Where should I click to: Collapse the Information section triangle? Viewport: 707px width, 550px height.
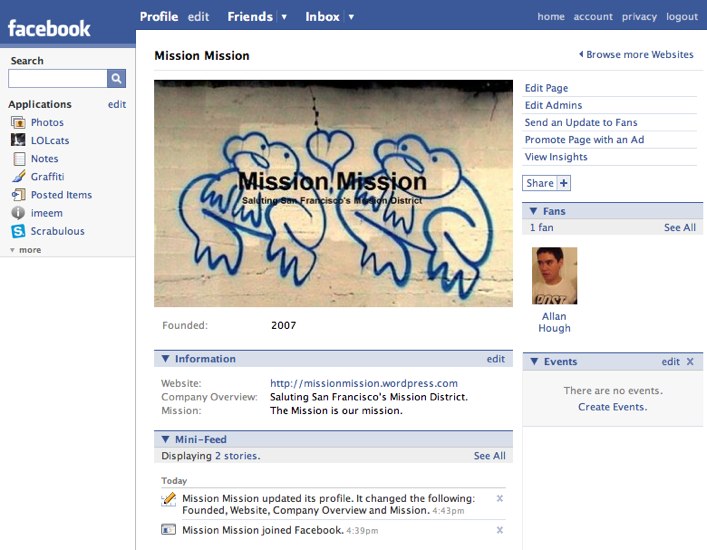click(x=165, y=359)
